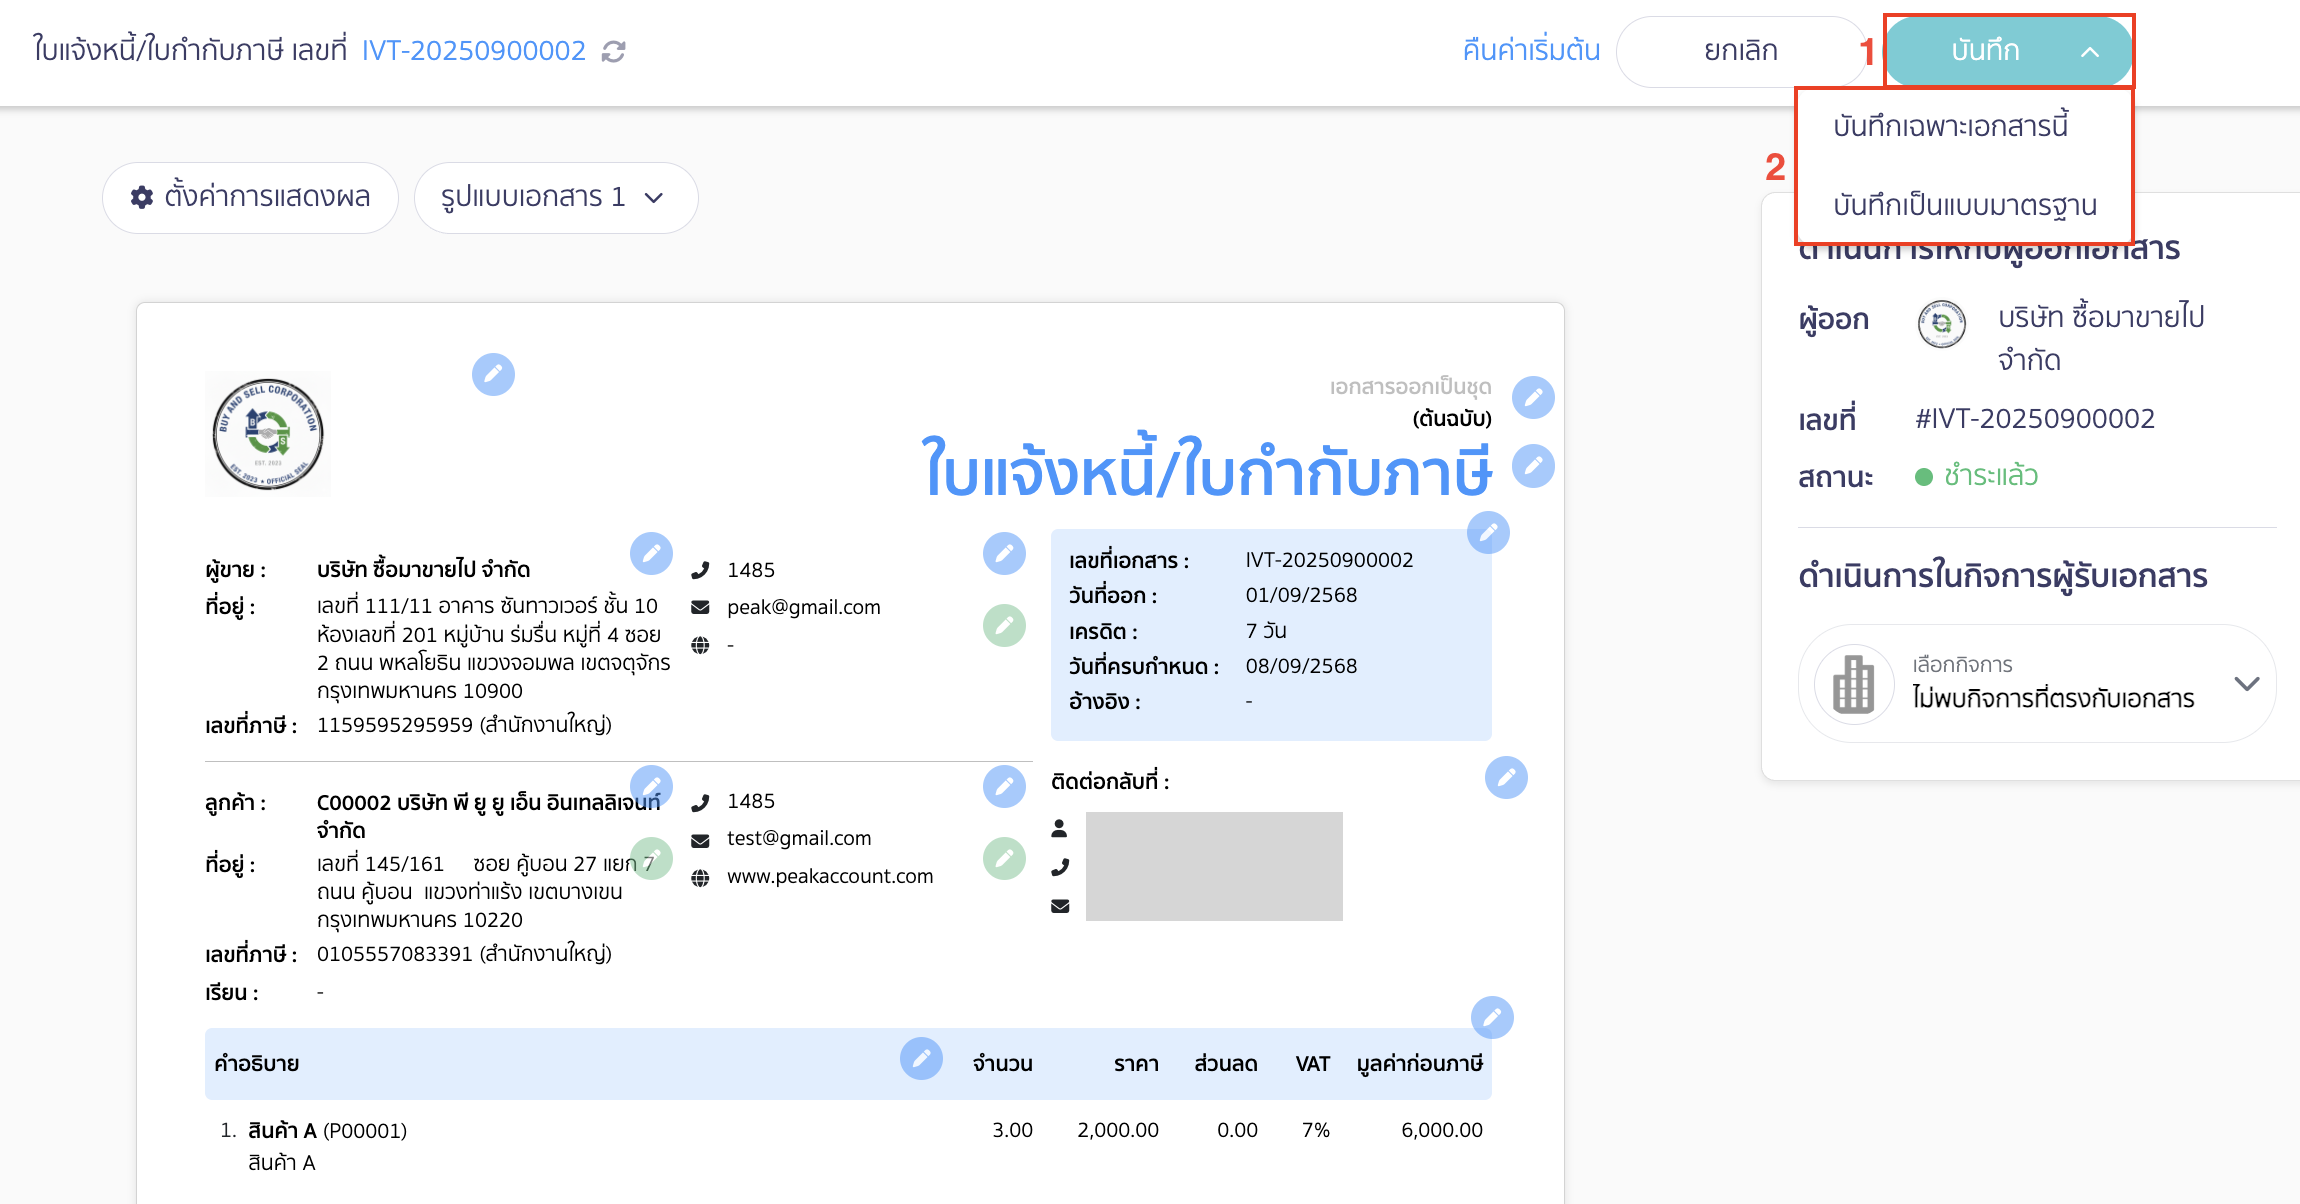This screenshot has height=1204, width=2300.
Task: Click the คืนค่าเริ่มต้น reset link
Action: [1529, 50]
